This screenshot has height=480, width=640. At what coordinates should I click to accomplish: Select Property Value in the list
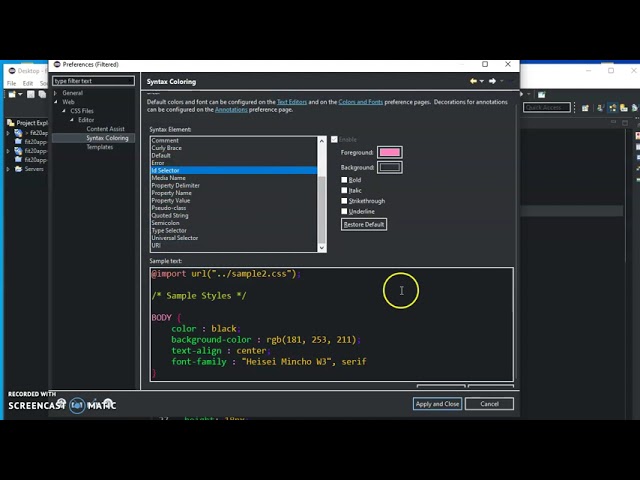(x=234, y=201)
